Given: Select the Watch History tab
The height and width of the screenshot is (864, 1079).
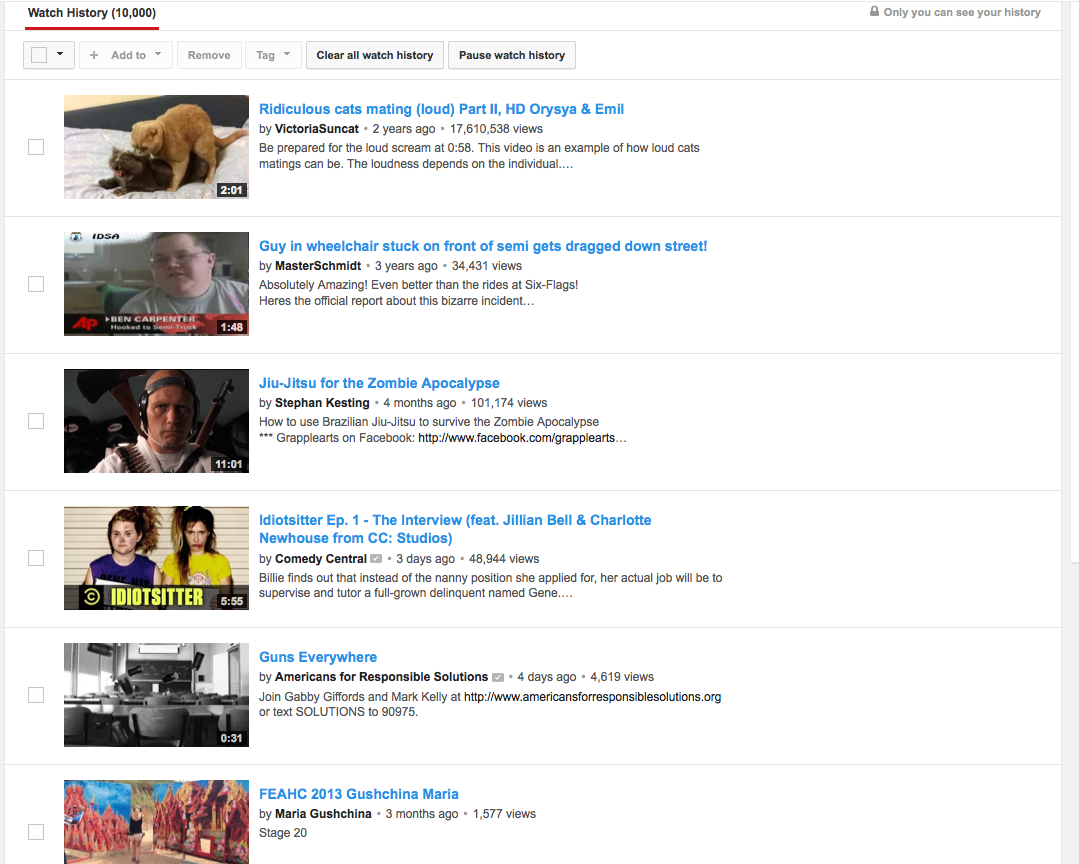Looking at the screenshot, I should (92, 13).
